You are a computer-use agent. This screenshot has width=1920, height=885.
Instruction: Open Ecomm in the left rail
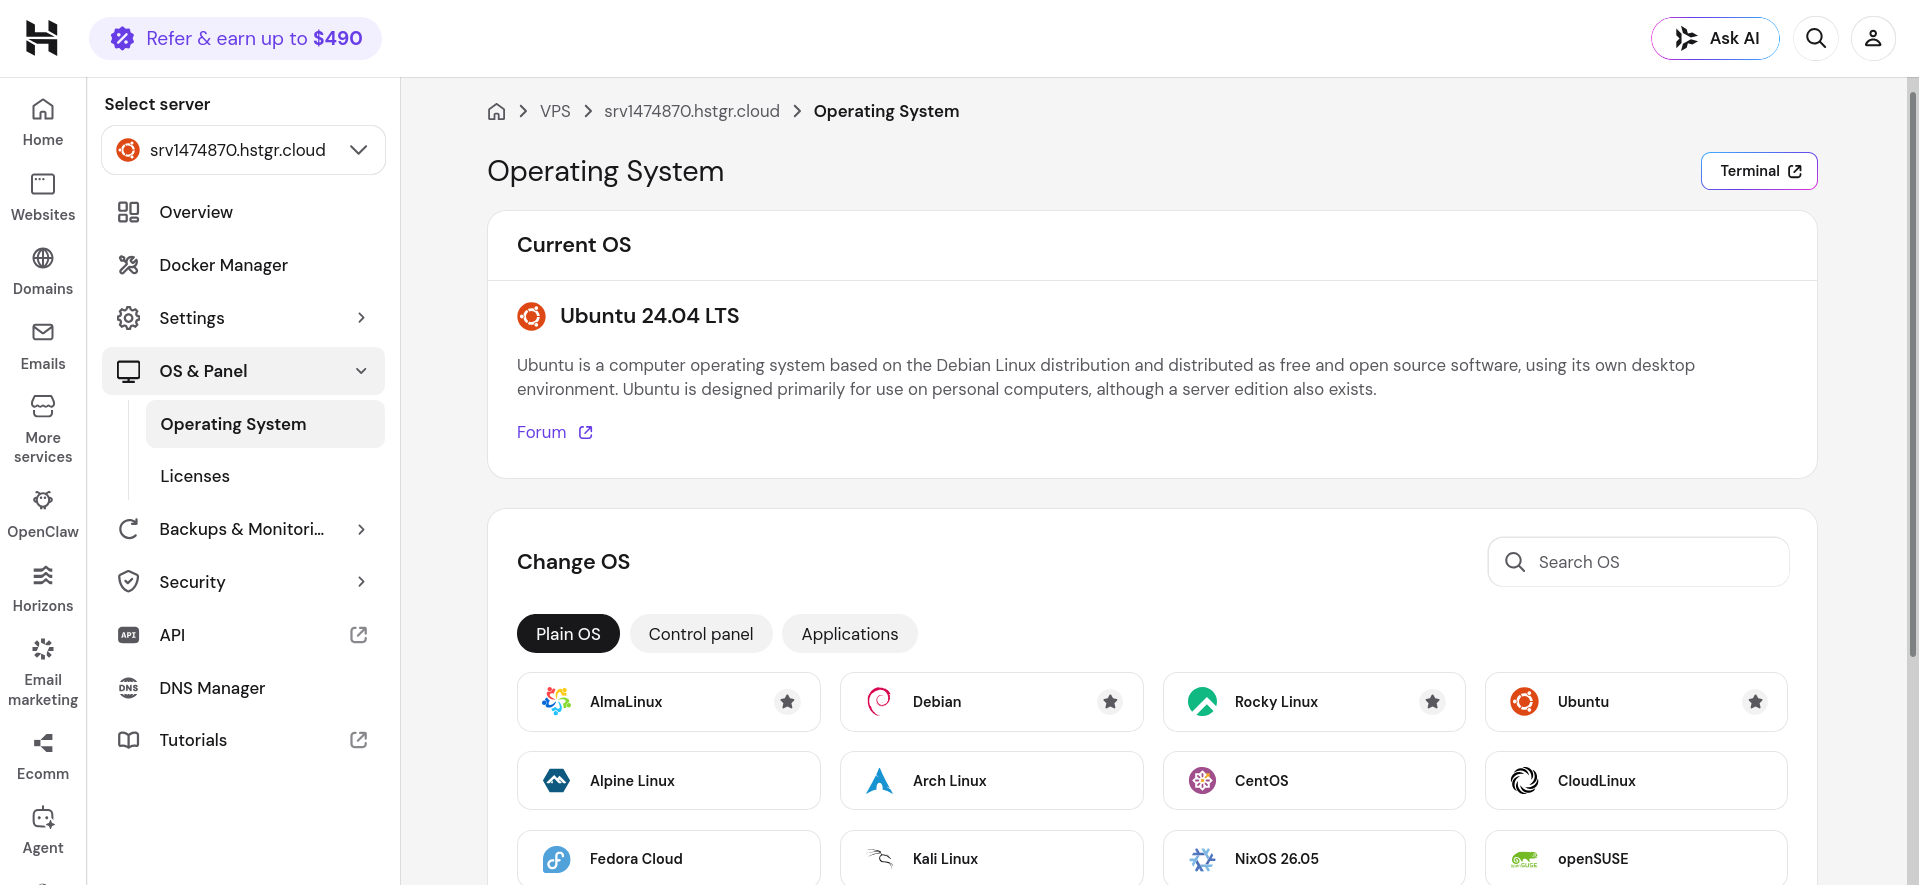click(x=43, y=757)
